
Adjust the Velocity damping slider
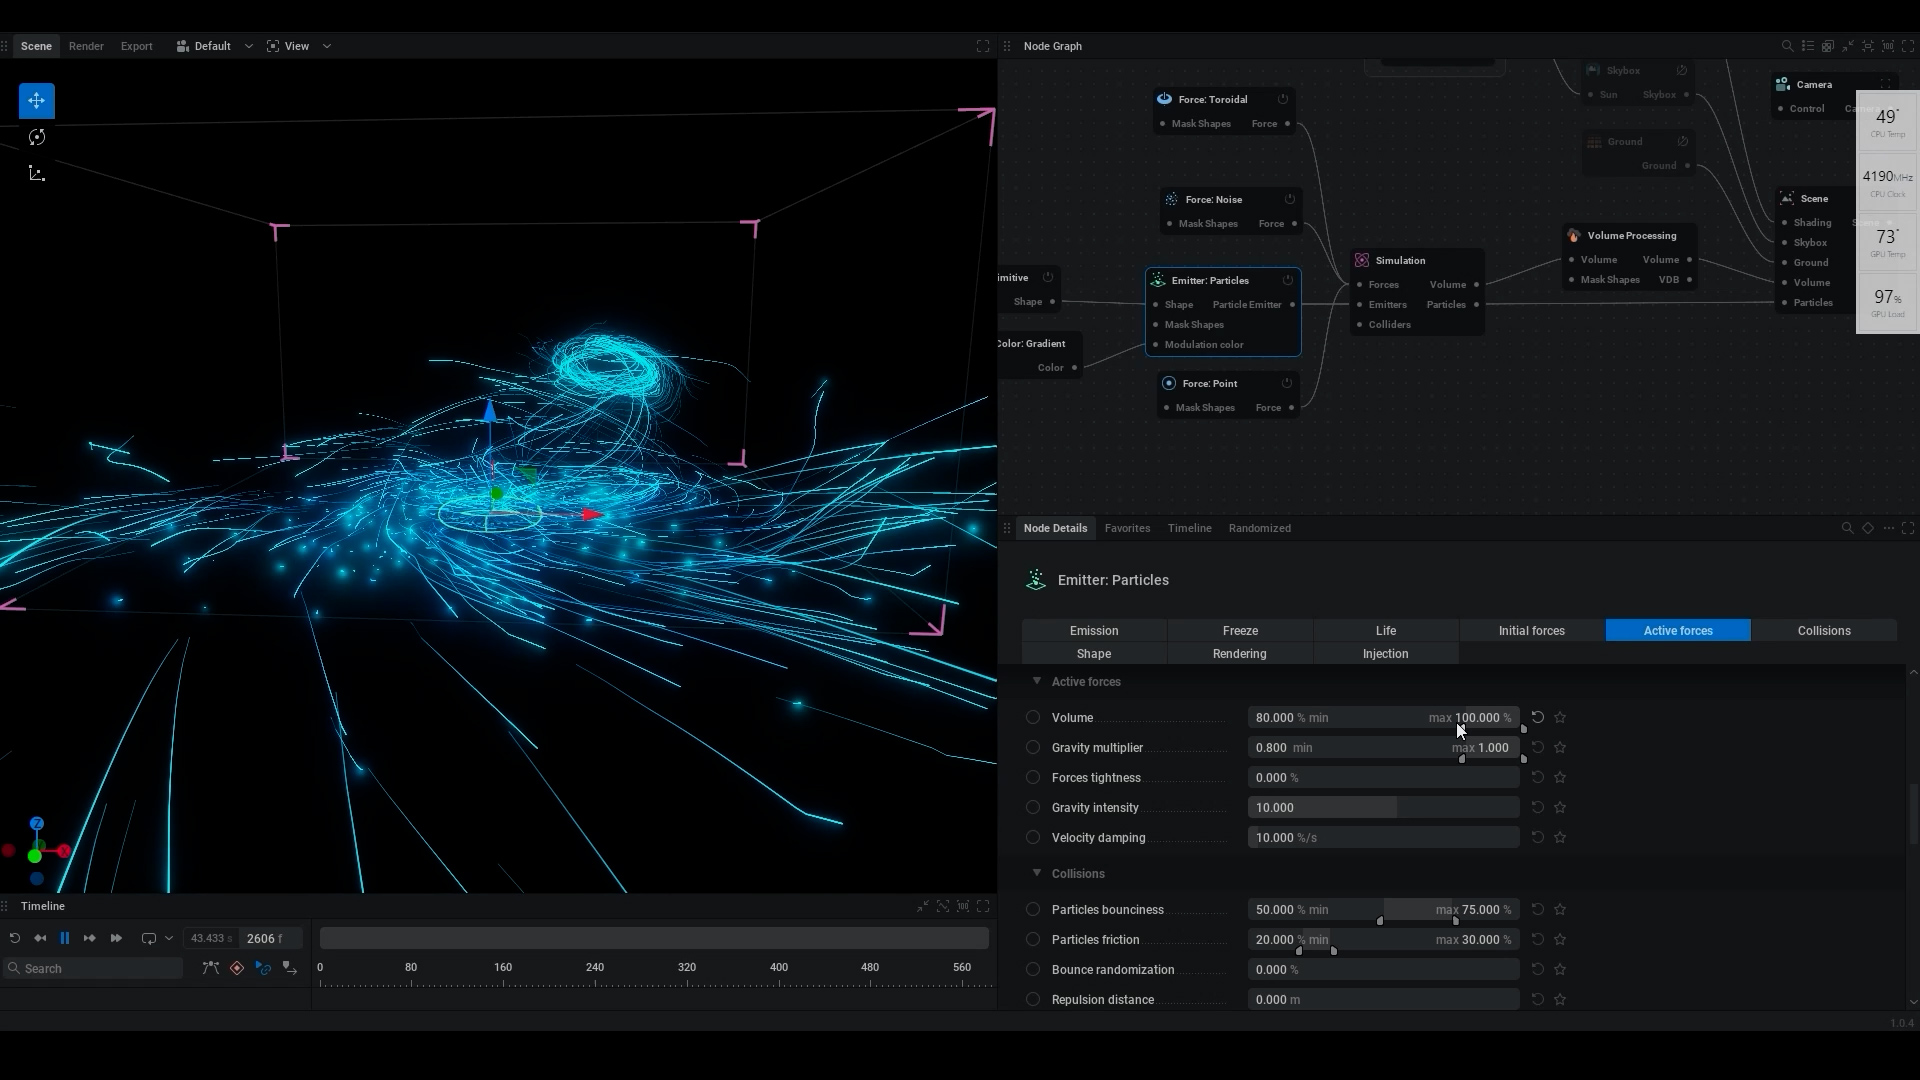pos(1384,837)
